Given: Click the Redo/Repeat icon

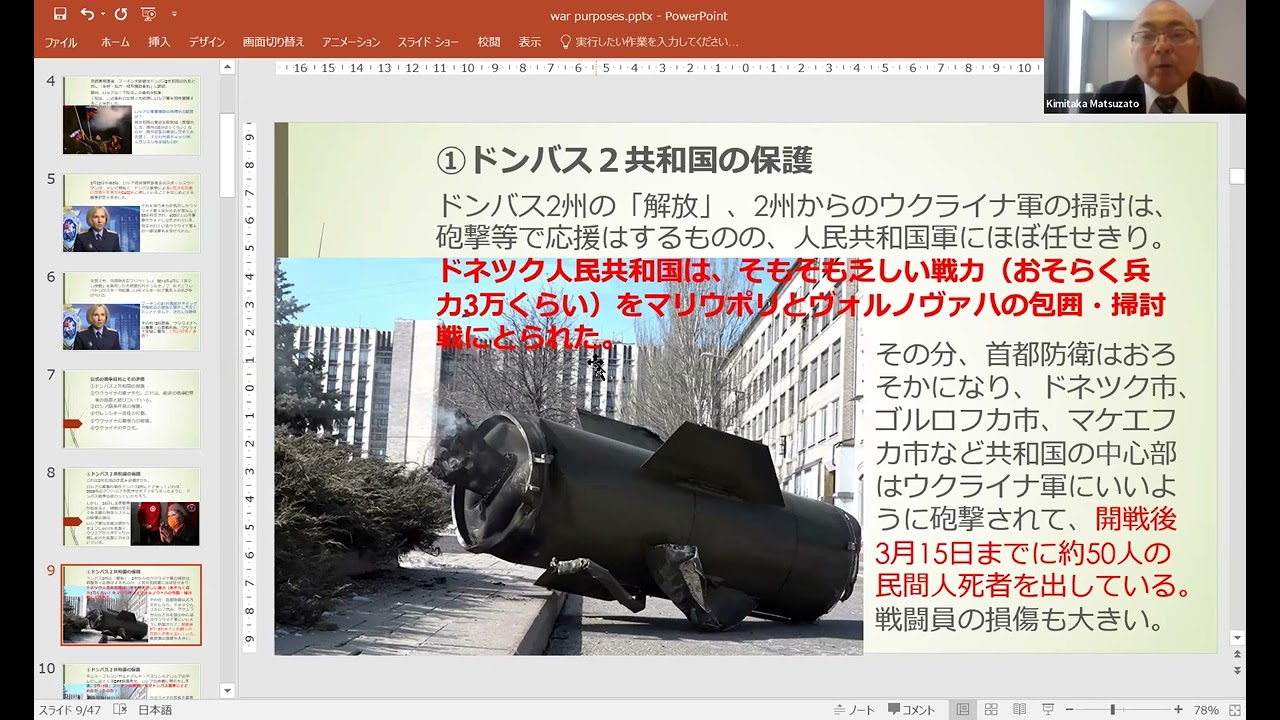Looking at the screenshot, I should pyautogui.click(x=121, y=14).
